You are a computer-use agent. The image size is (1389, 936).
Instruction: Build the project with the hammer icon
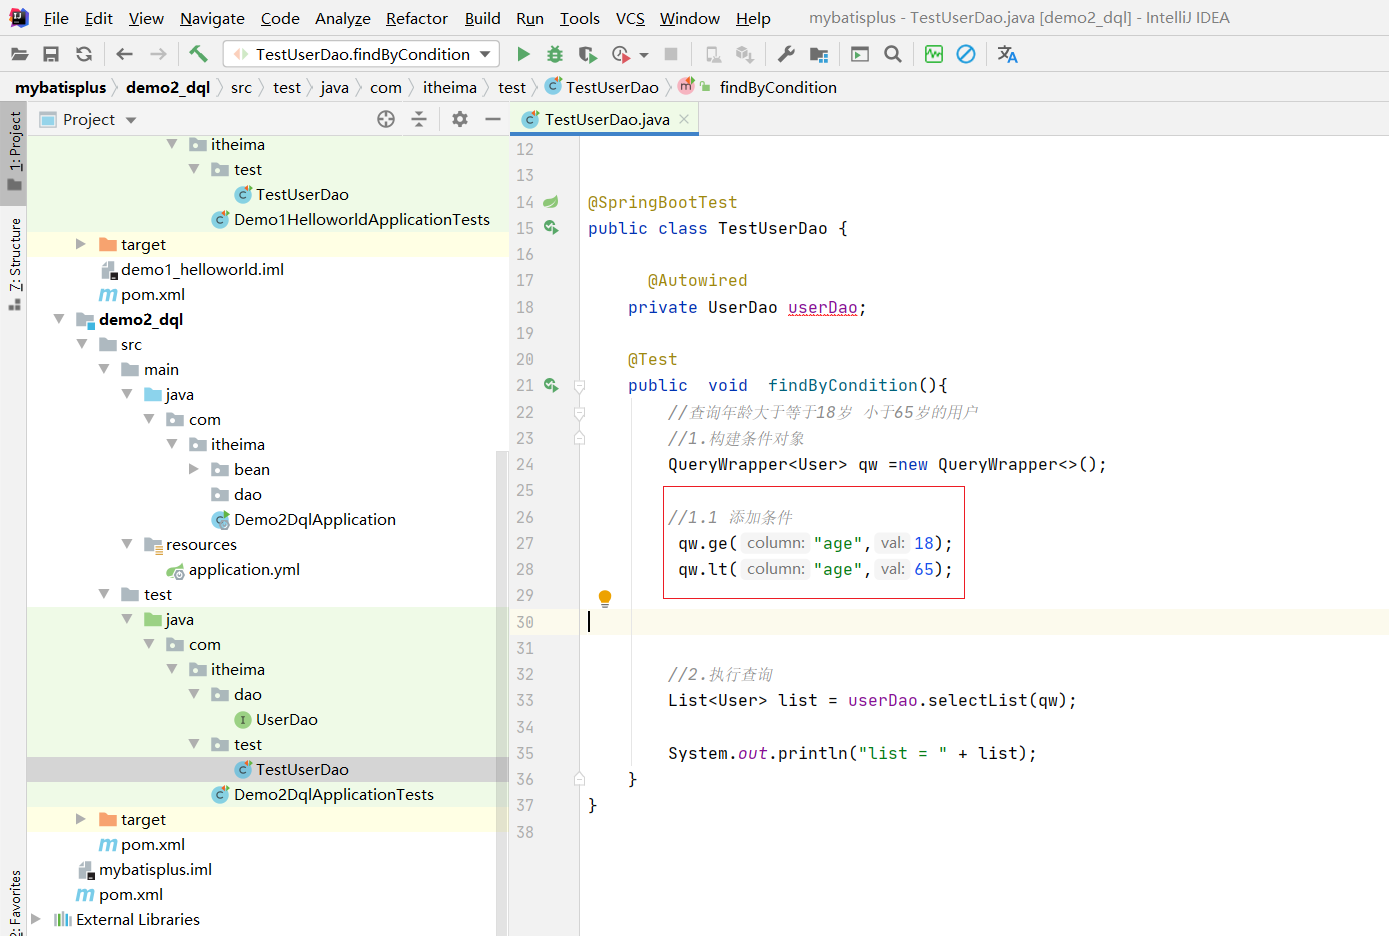(198, 54)
